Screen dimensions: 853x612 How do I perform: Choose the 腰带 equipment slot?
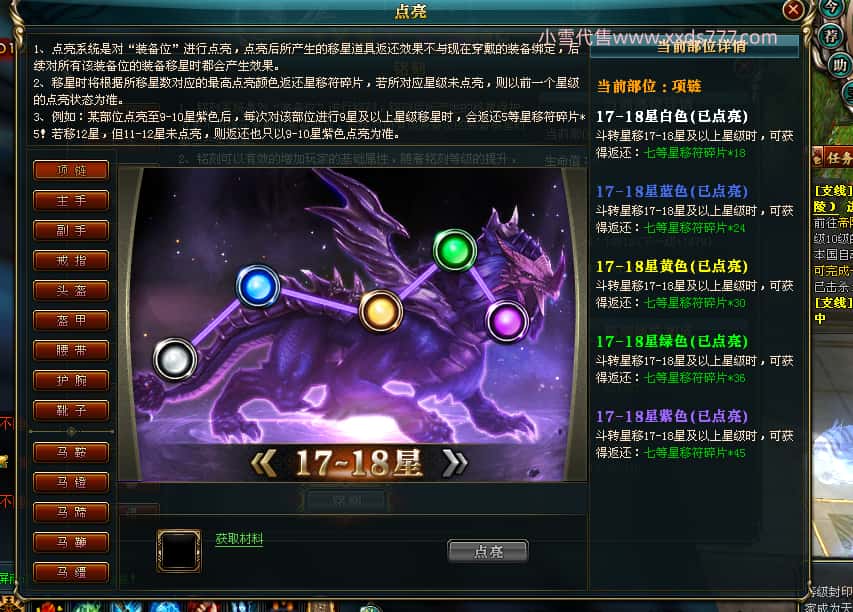coord(71,350)
